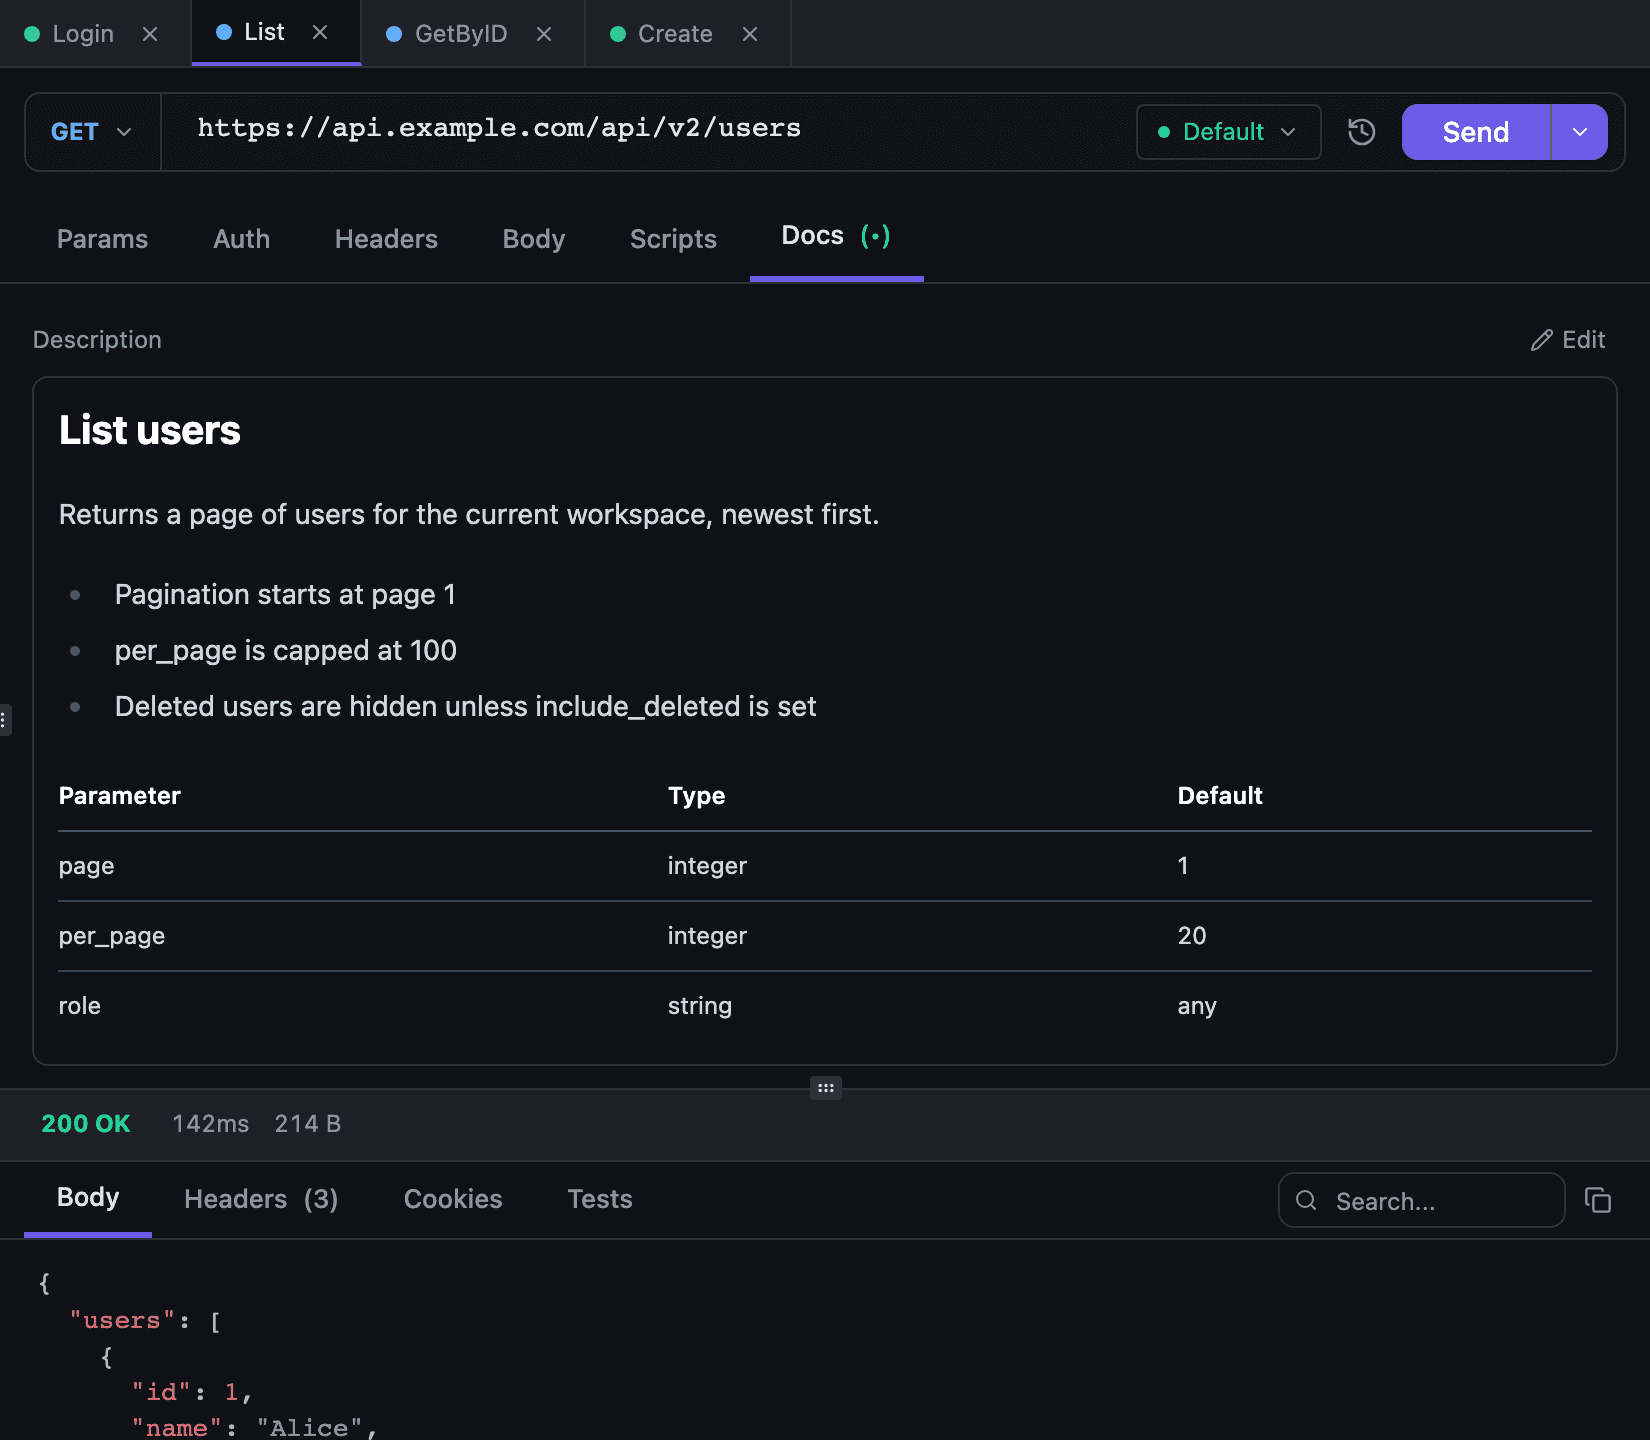Click the per_page parameter cell

[x=112, y=936]
